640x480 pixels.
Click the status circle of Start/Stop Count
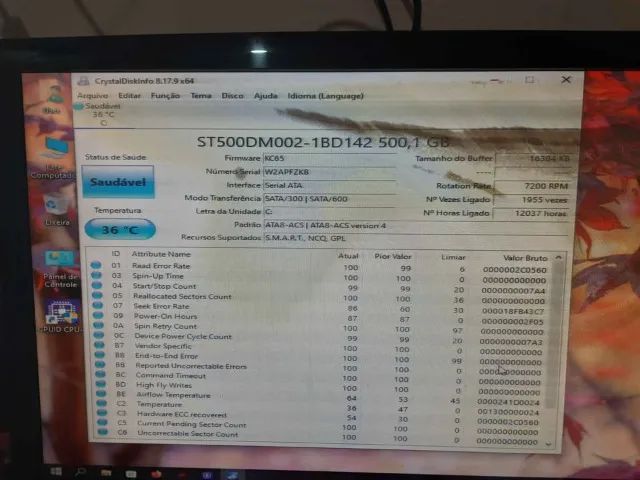(x=97, y=285)
